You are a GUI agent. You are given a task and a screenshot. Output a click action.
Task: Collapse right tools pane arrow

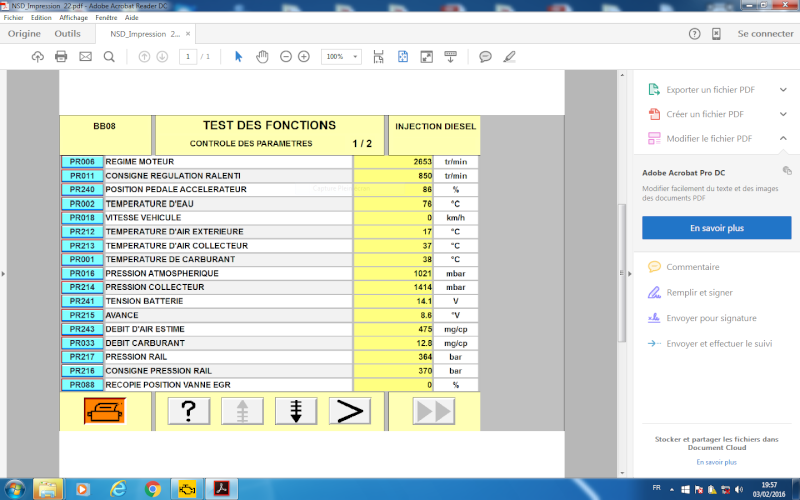[629, 273]
